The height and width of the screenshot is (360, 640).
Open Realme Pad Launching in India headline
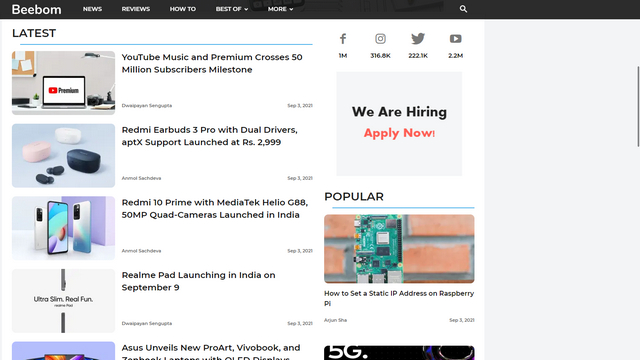pyautogui.click(x=198, y=281)
